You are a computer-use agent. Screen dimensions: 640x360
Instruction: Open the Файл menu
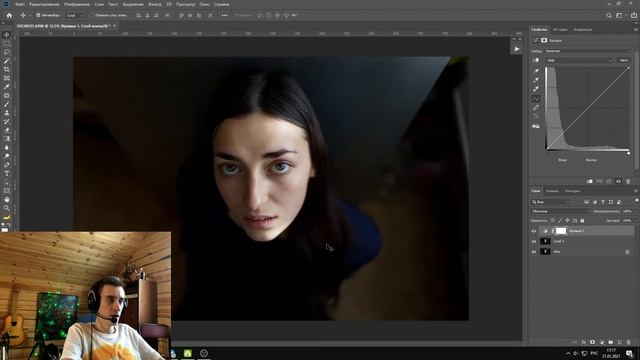point(20,4)
